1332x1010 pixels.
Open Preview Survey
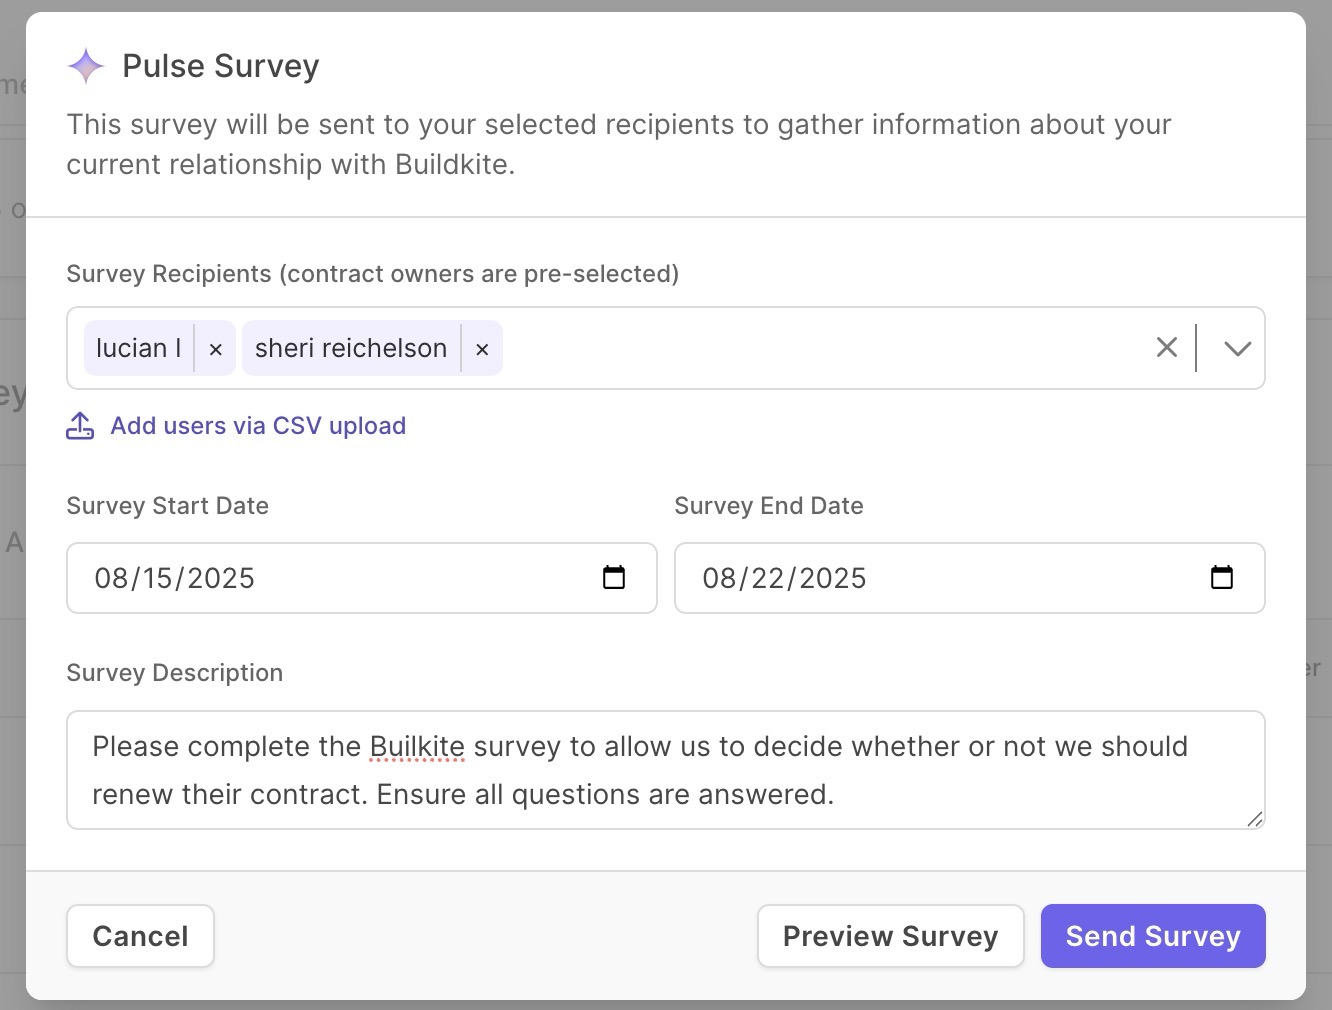click(x=890, y=936)
